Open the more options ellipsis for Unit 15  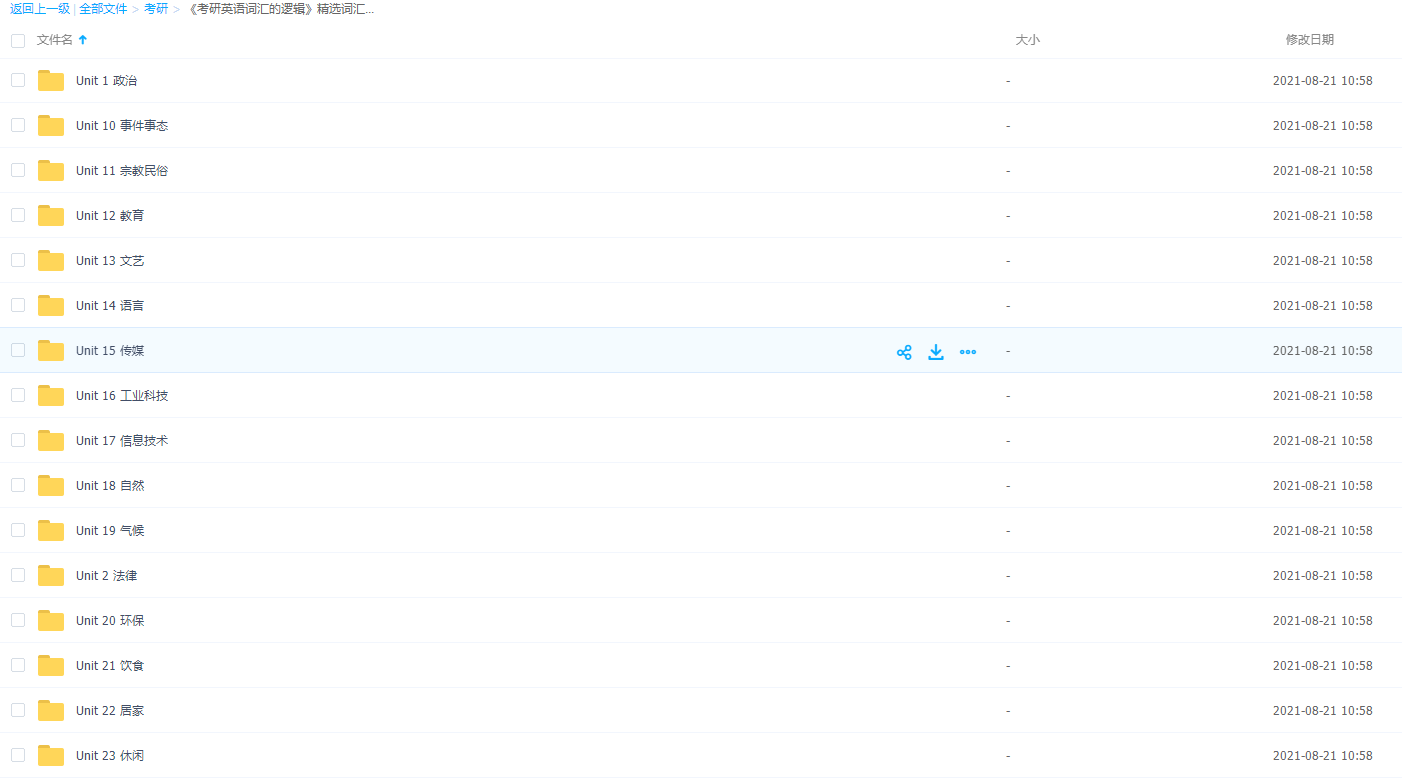[968, 352]
